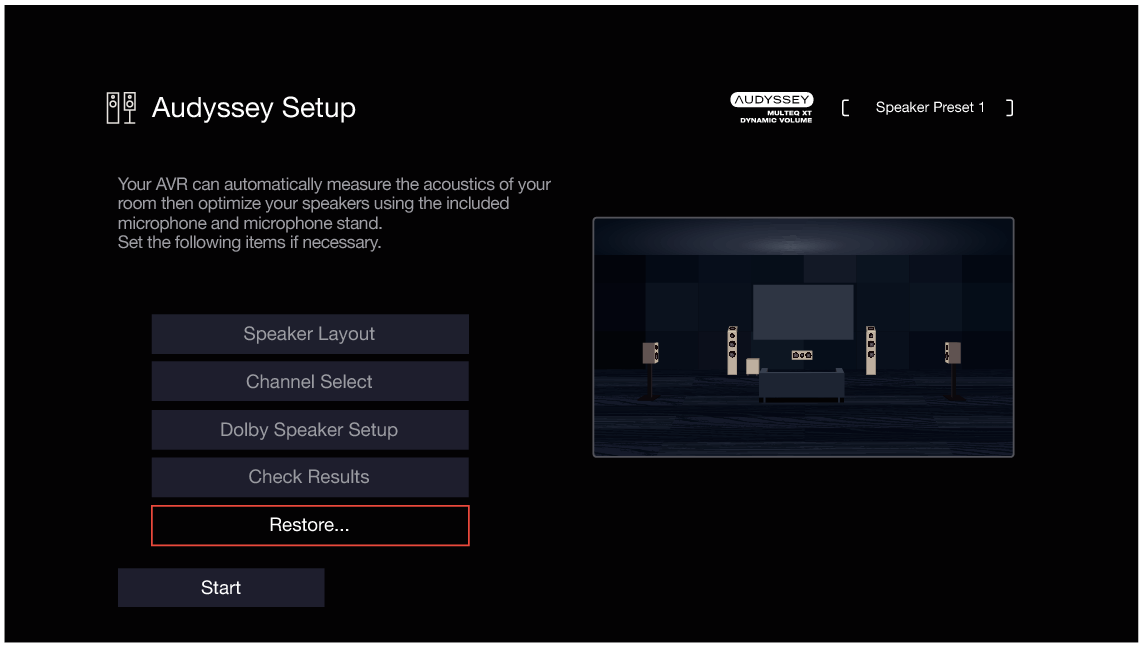Screen dimensions: 1143x647
Task: Click the speaker icon beside Audyssey Setup title
Action: click(x=121, y=105)
